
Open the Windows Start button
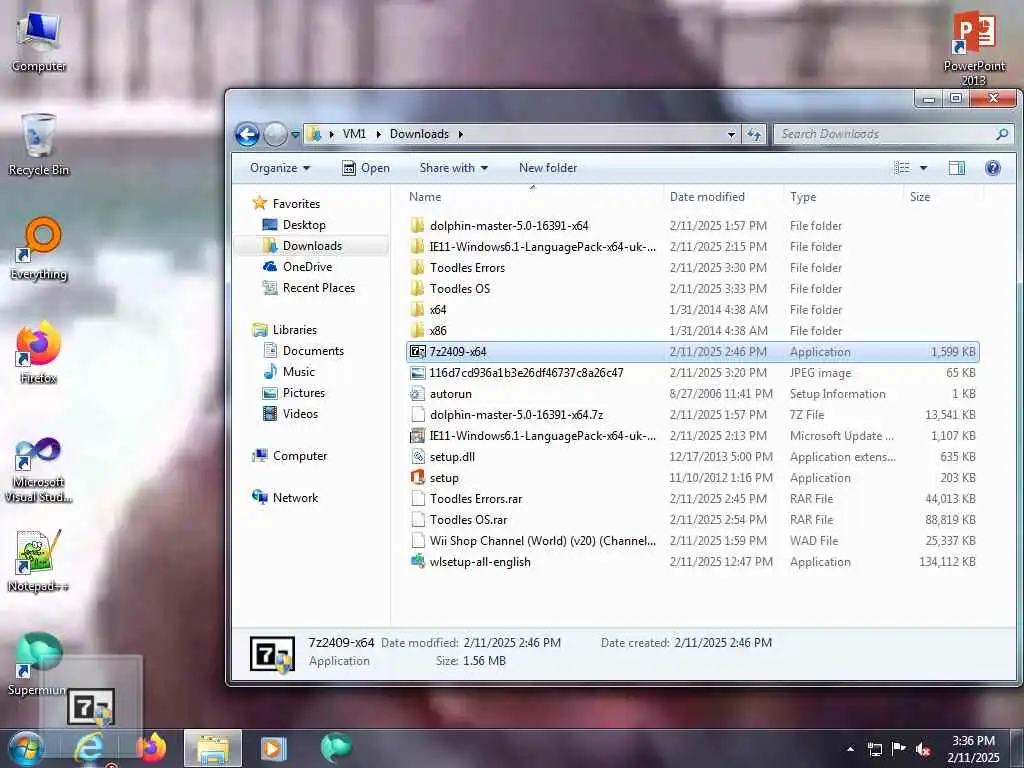click(25, 748)
